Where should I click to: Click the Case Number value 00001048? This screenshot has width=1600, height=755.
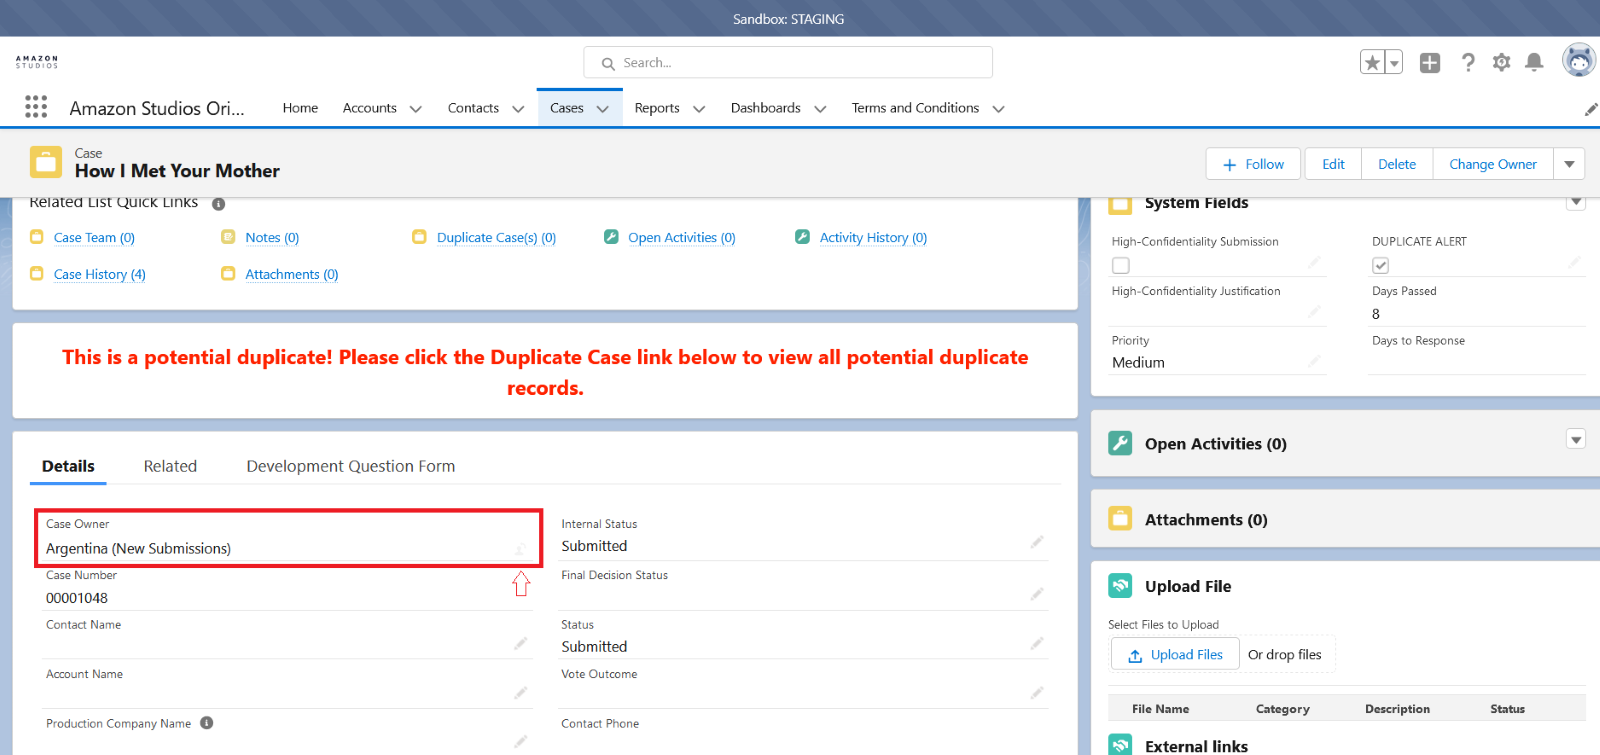(x=77, y=598)
